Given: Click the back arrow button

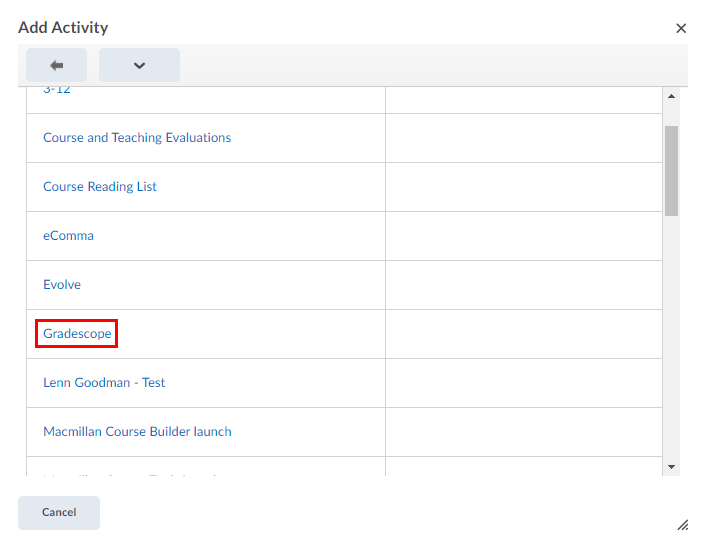Looking at the screenshot, I should coord(56,65).
